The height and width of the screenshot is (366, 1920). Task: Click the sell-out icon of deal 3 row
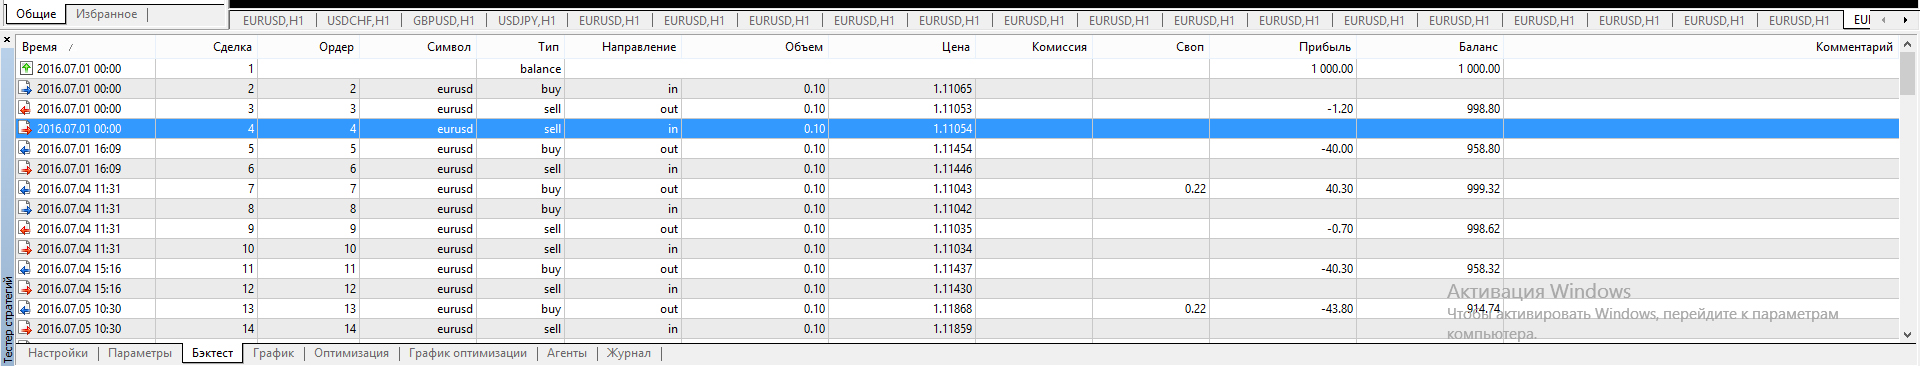26,108
